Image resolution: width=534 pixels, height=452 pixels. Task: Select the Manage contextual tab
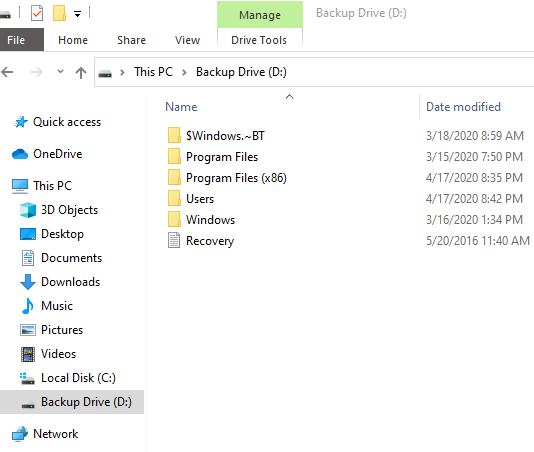(260, 15)
